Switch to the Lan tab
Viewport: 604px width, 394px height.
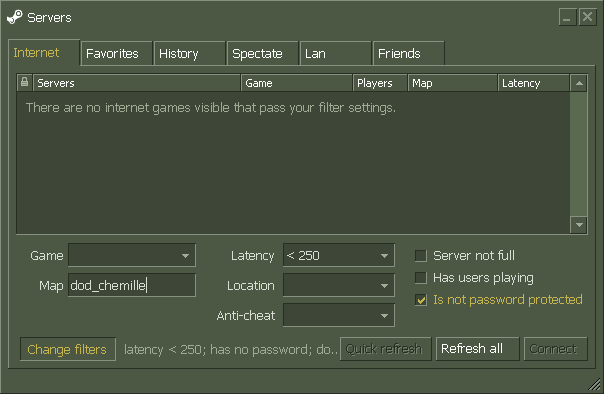coord(336,54)
